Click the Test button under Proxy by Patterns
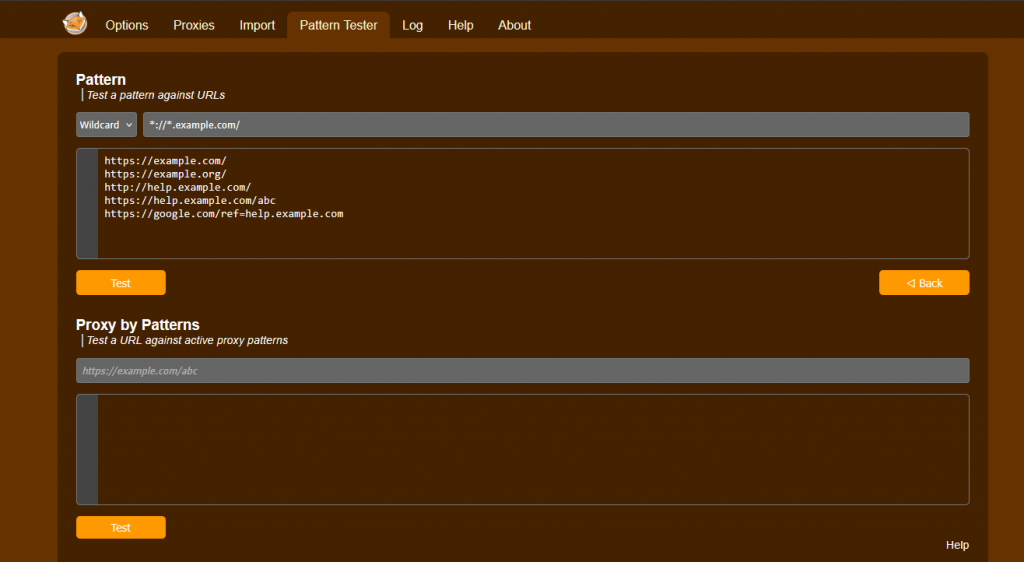This screenshot has width=1024, height=562. pyautogui.click(x=121, y=527)
